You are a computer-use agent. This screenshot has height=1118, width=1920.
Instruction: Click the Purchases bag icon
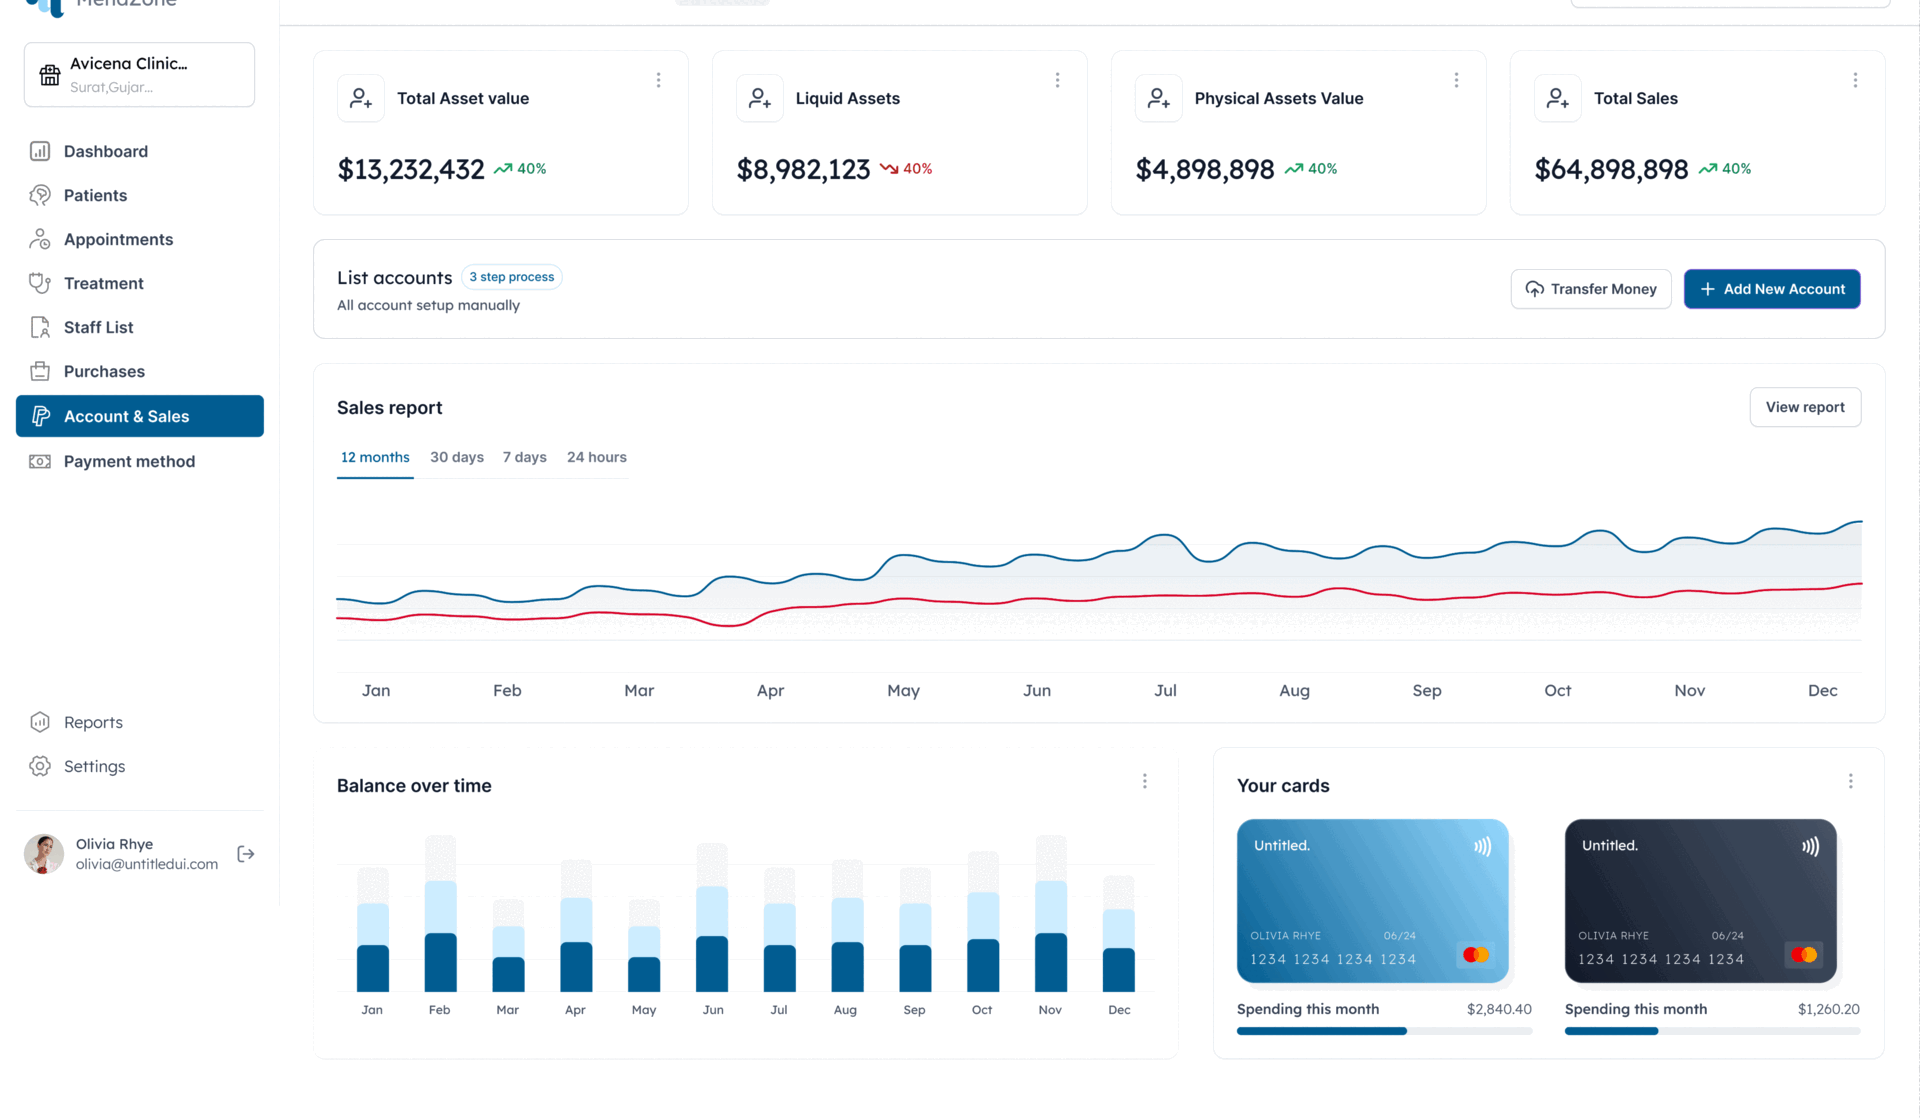pos(40,371)
